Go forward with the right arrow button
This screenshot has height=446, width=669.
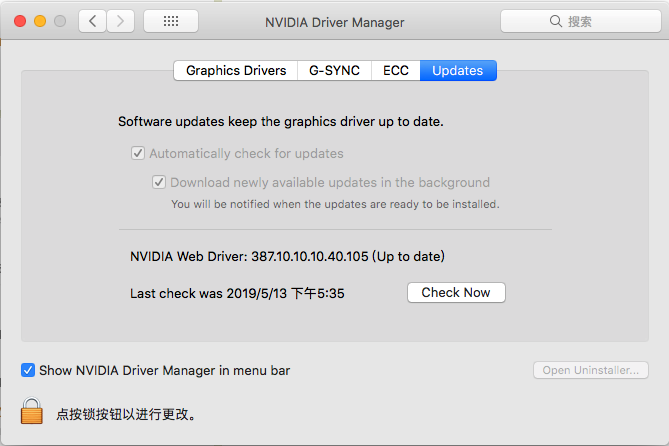(121, 21)
